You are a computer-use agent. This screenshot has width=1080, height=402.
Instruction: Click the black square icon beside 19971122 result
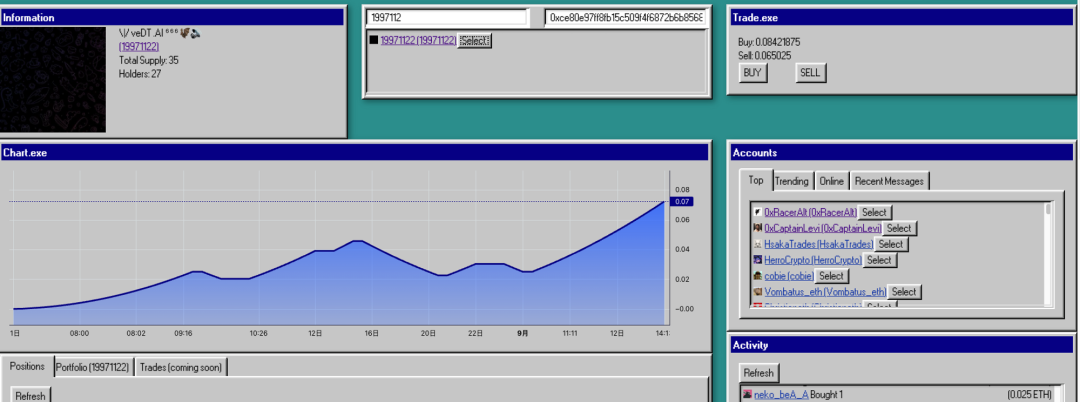[x=374, y=41]
